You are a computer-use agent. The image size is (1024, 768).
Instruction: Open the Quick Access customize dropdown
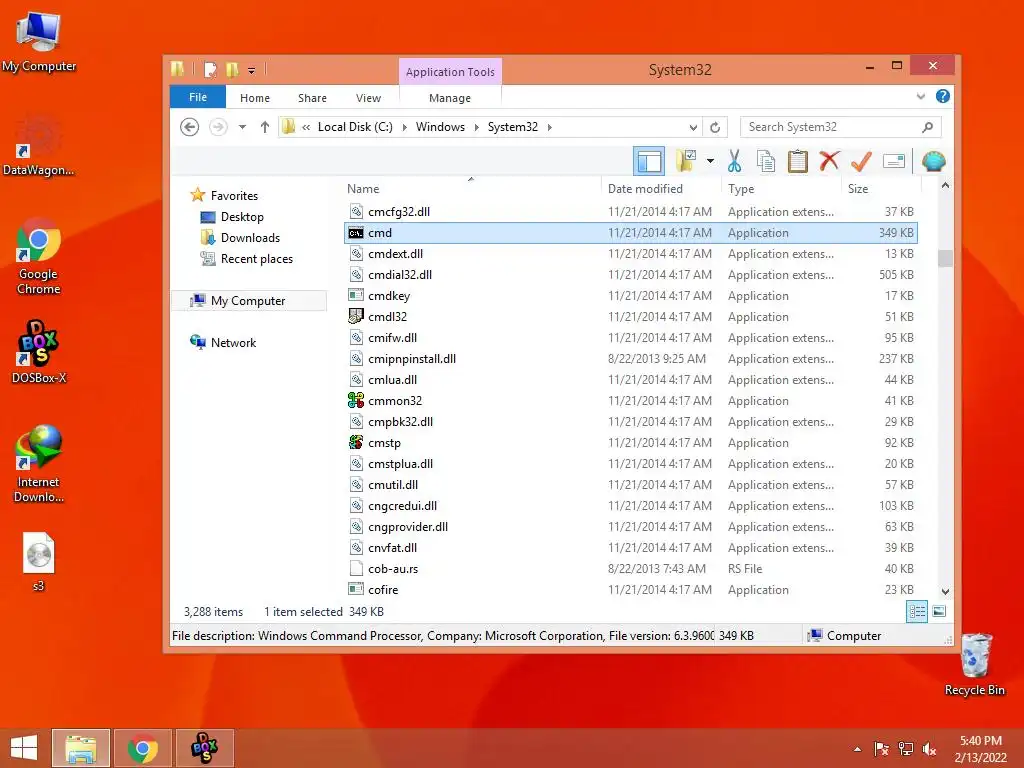251,70
